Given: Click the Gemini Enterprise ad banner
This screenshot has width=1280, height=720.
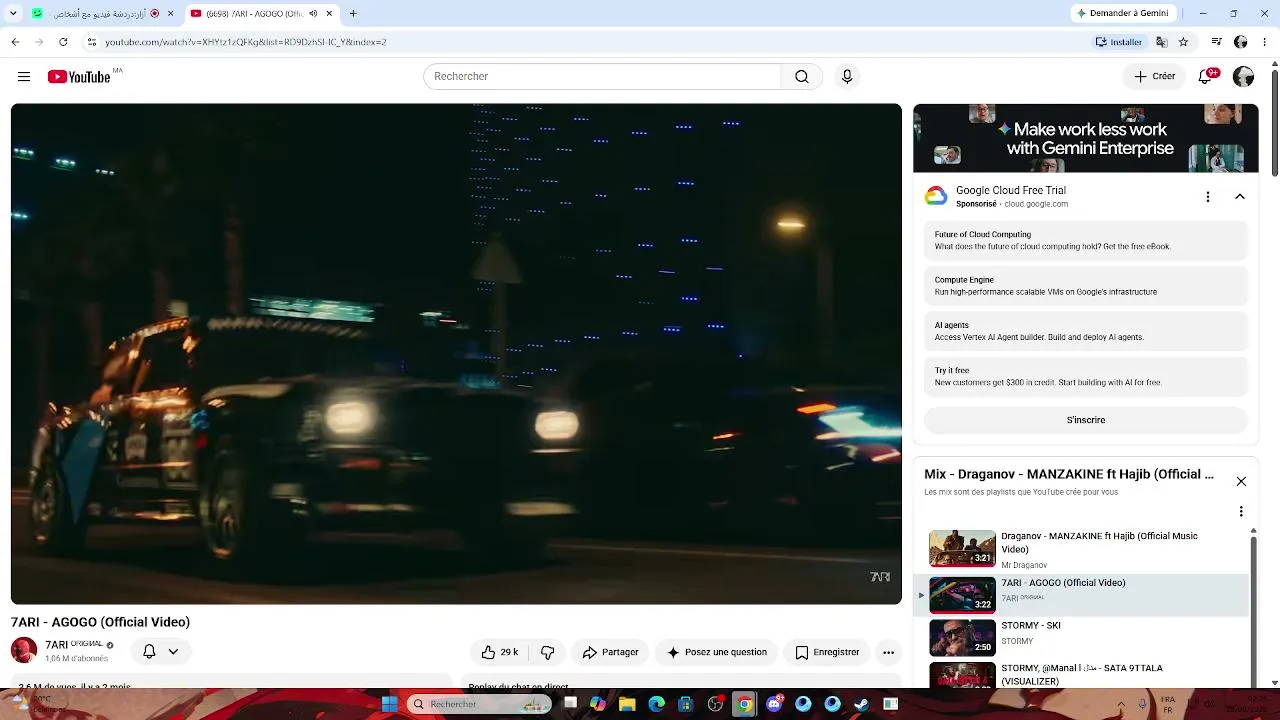Looking at the screenshot, I should (x=1086, y=139).
